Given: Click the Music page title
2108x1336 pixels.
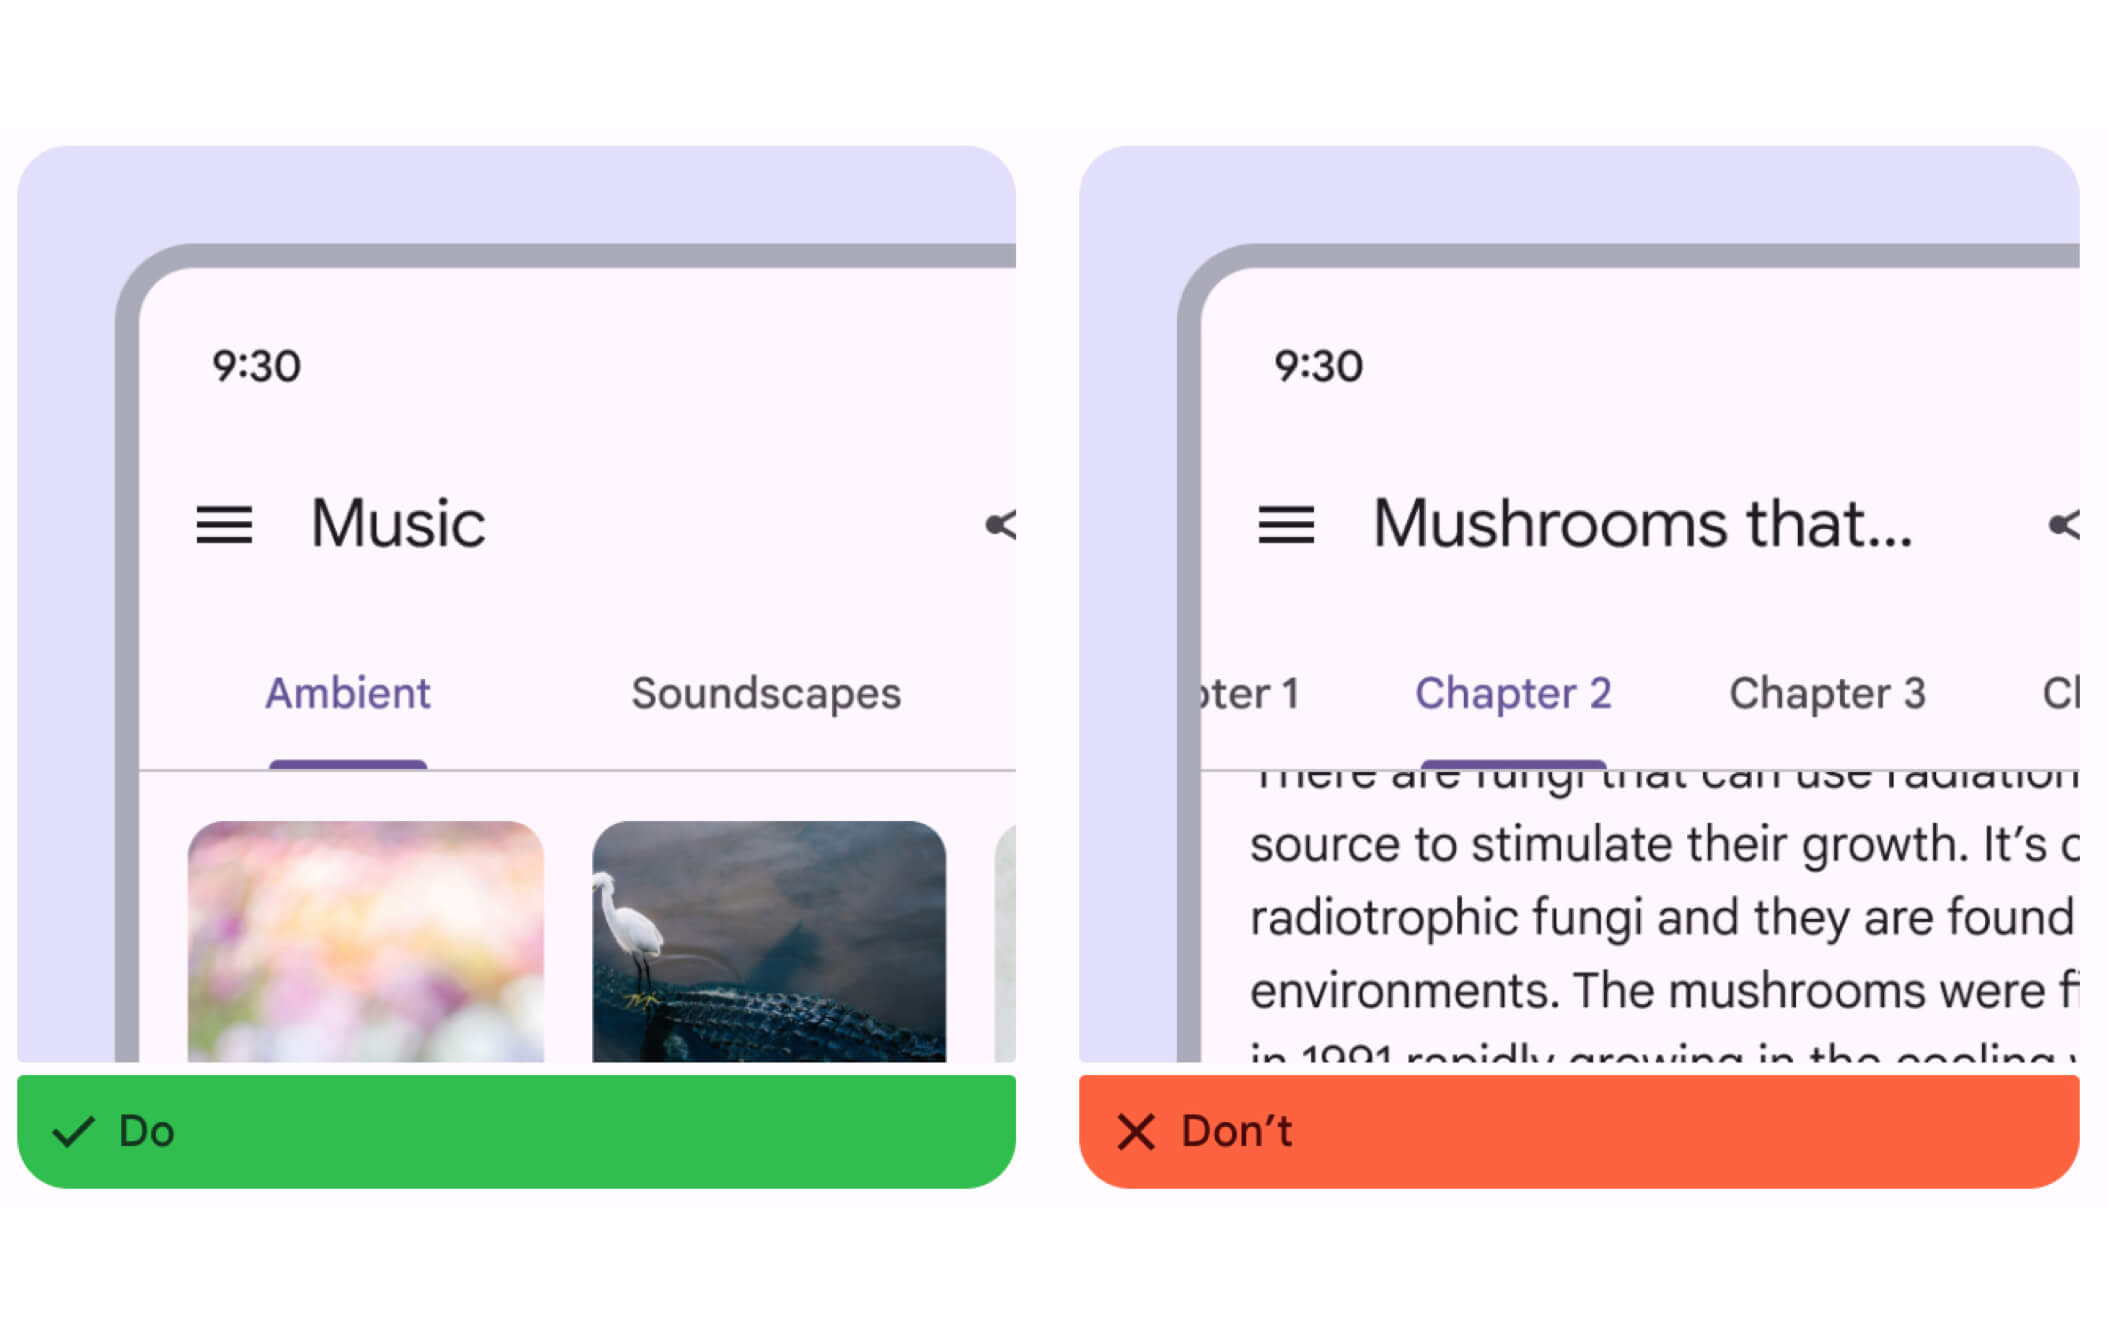Looking at the screenshot, I should (398, 523).
